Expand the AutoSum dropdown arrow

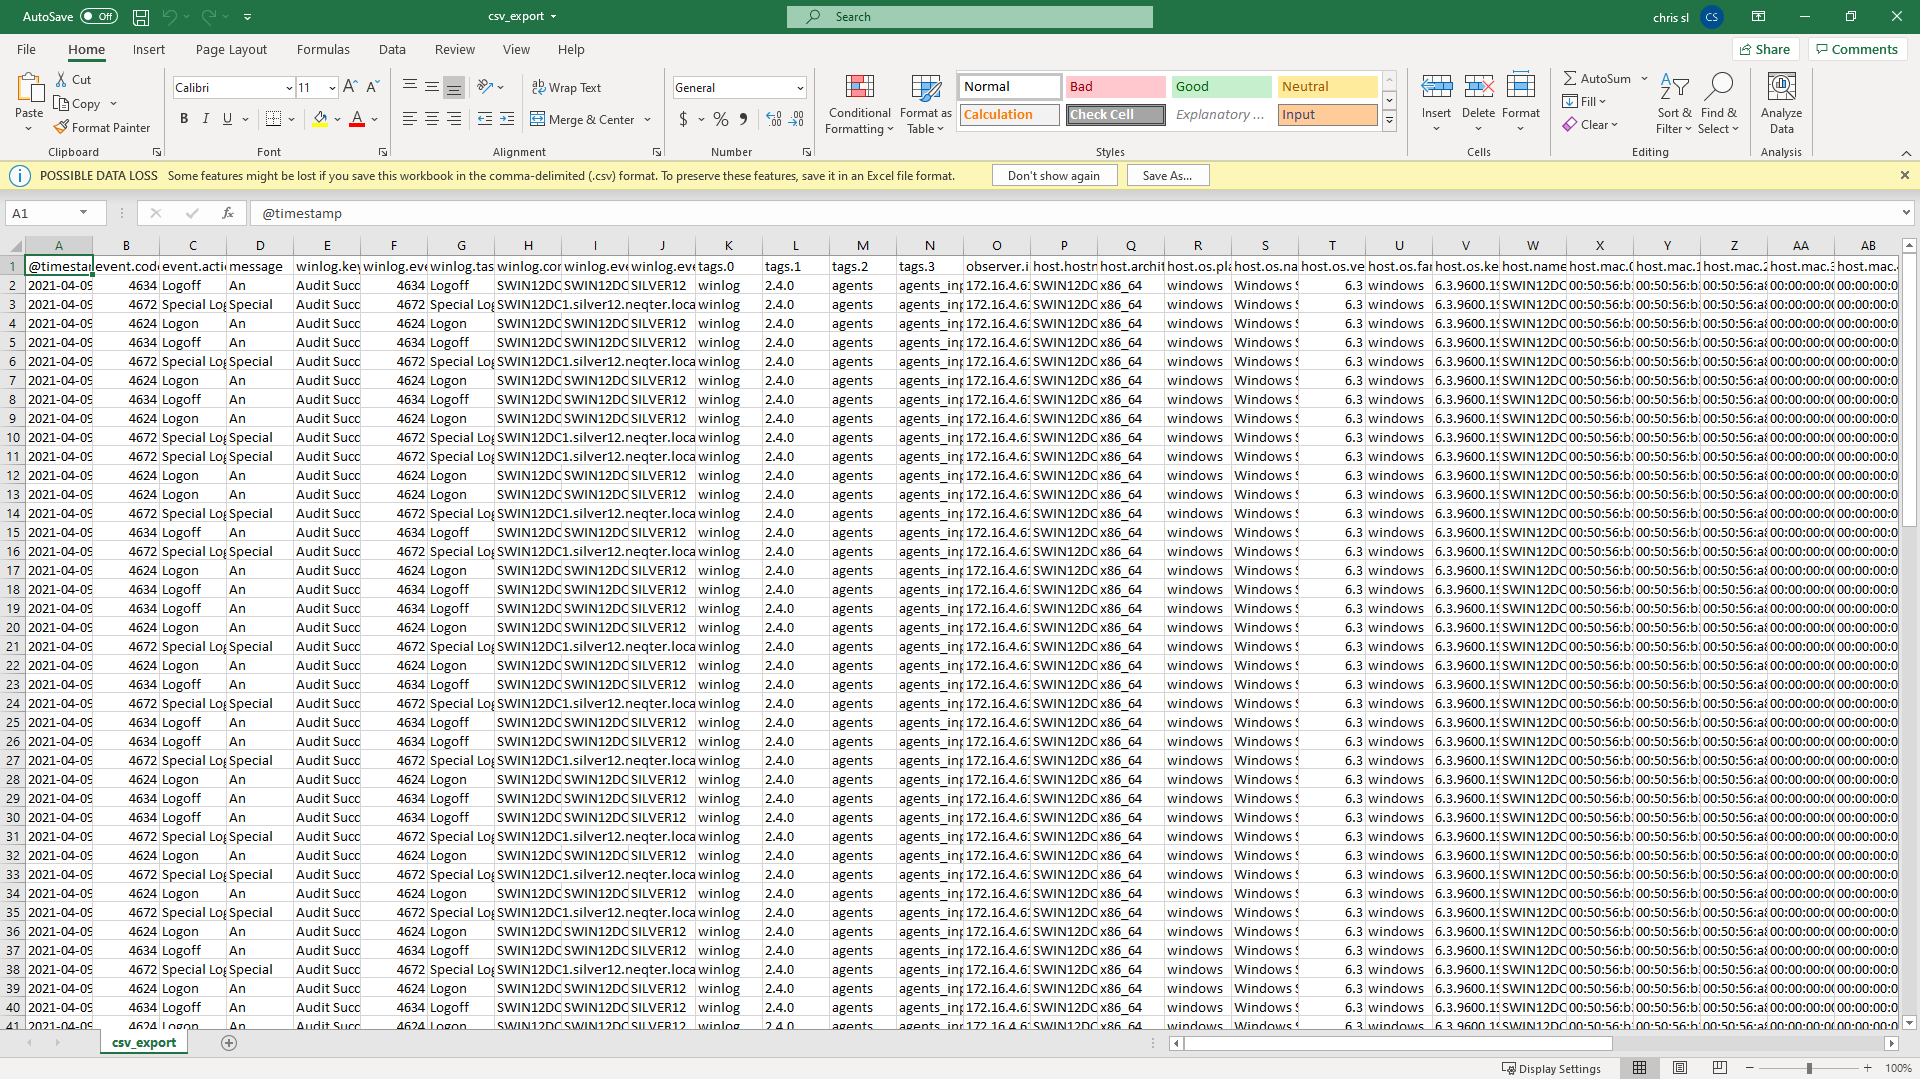pos(1644,78)
